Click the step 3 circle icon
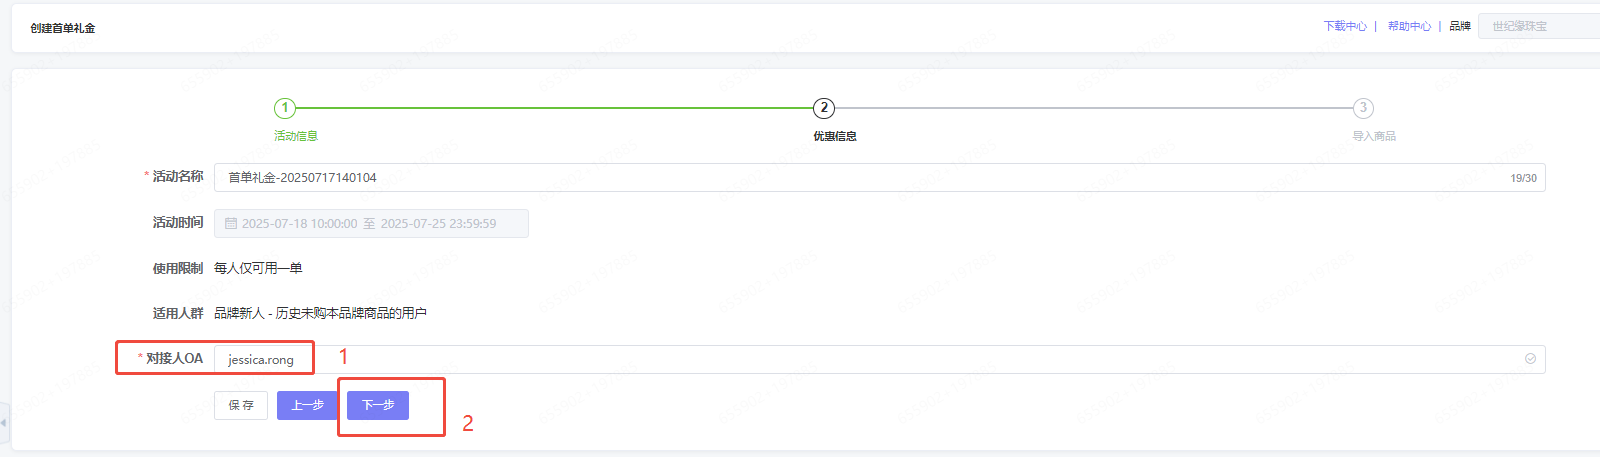Viewport: 1600px width, 457px height. [x=1363, y=108]
